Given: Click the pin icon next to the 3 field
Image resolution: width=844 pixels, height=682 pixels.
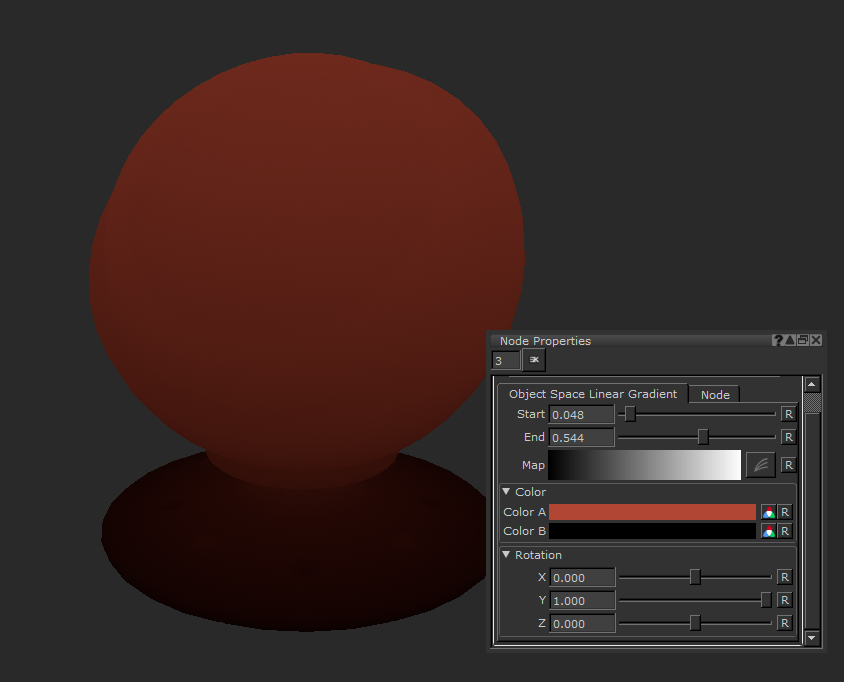Looking at the screenshot, I should [534, 360].
